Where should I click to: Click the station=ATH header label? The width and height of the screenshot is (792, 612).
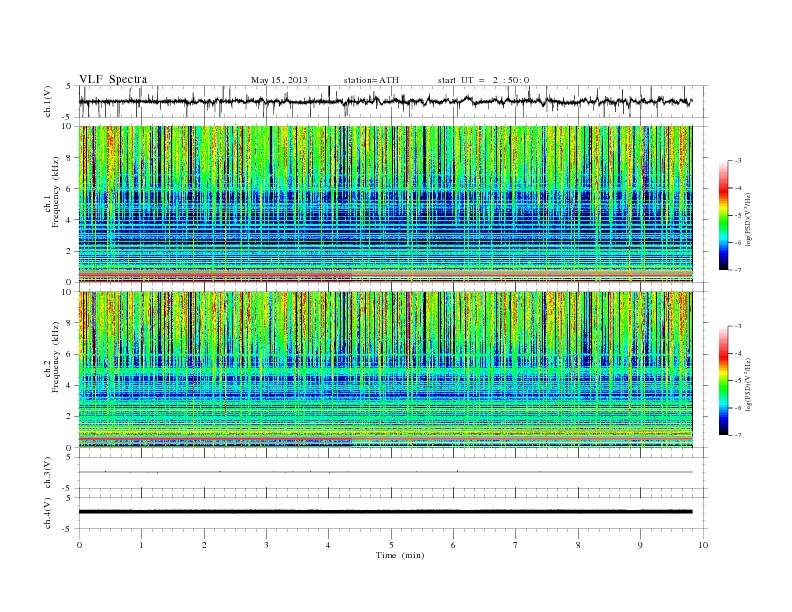click(371, 80)
